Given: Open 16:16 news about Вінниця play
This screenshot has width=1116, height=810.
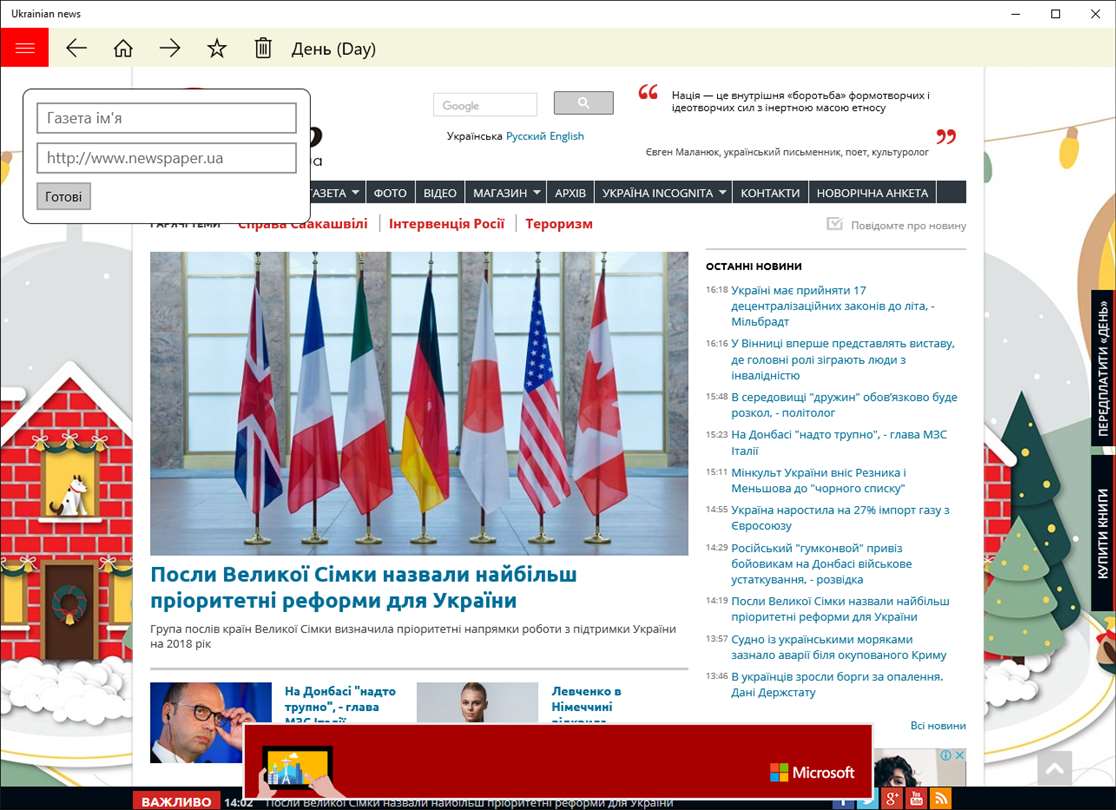Looking at the screenshot, I should click(x=843, y=359).
